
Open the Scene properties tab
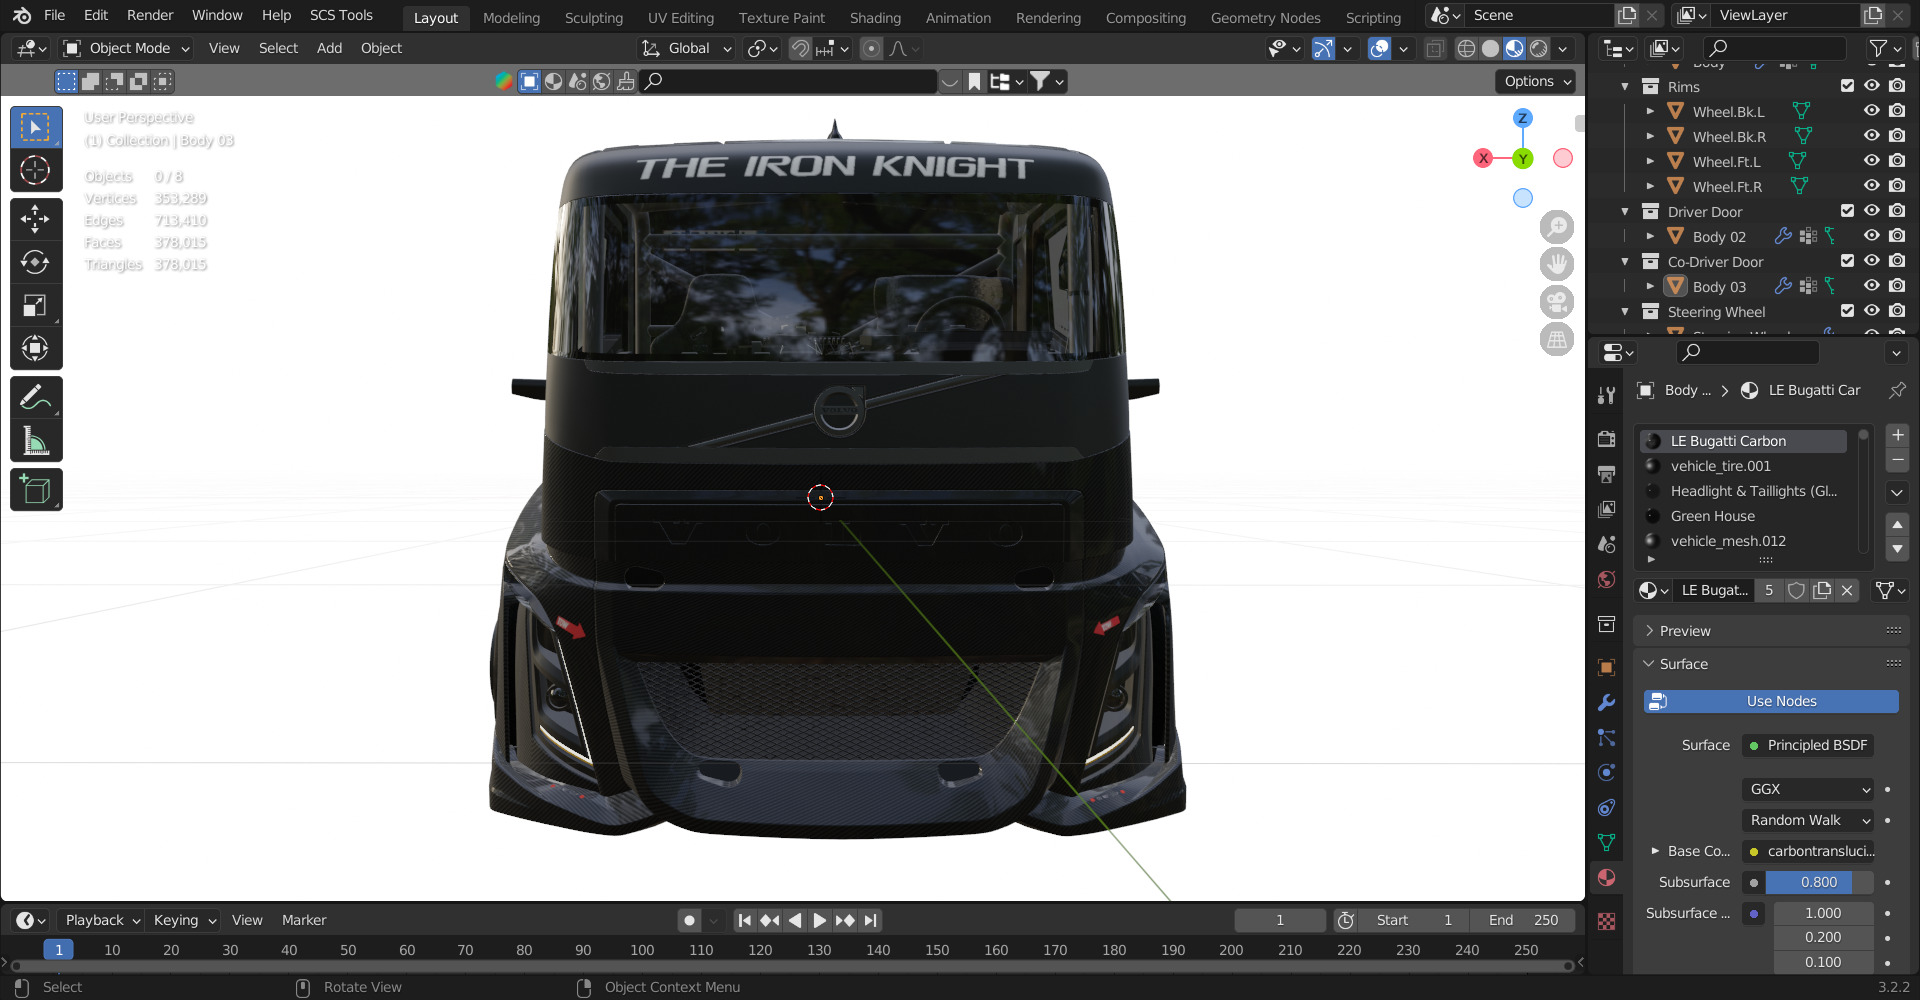point(1606,544)
